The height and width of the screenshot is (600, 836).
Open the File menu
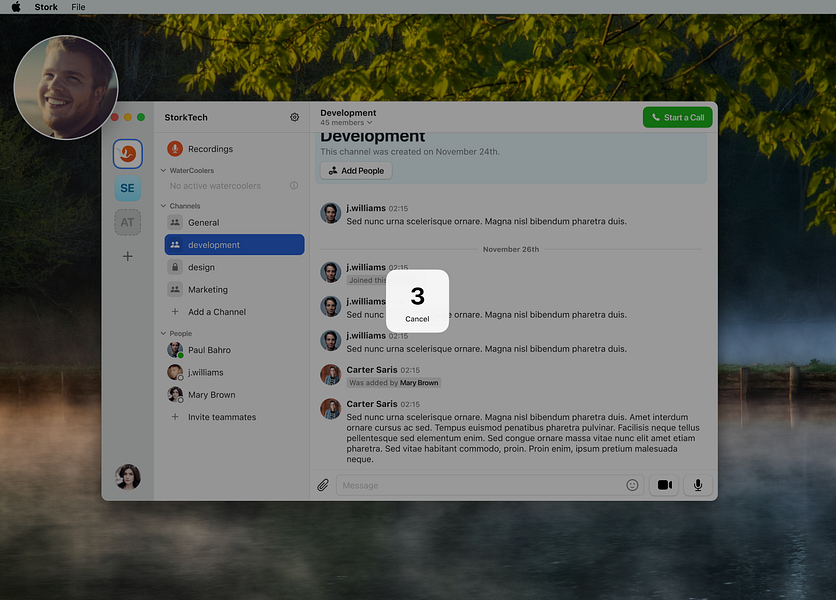[x=78, y=7]
